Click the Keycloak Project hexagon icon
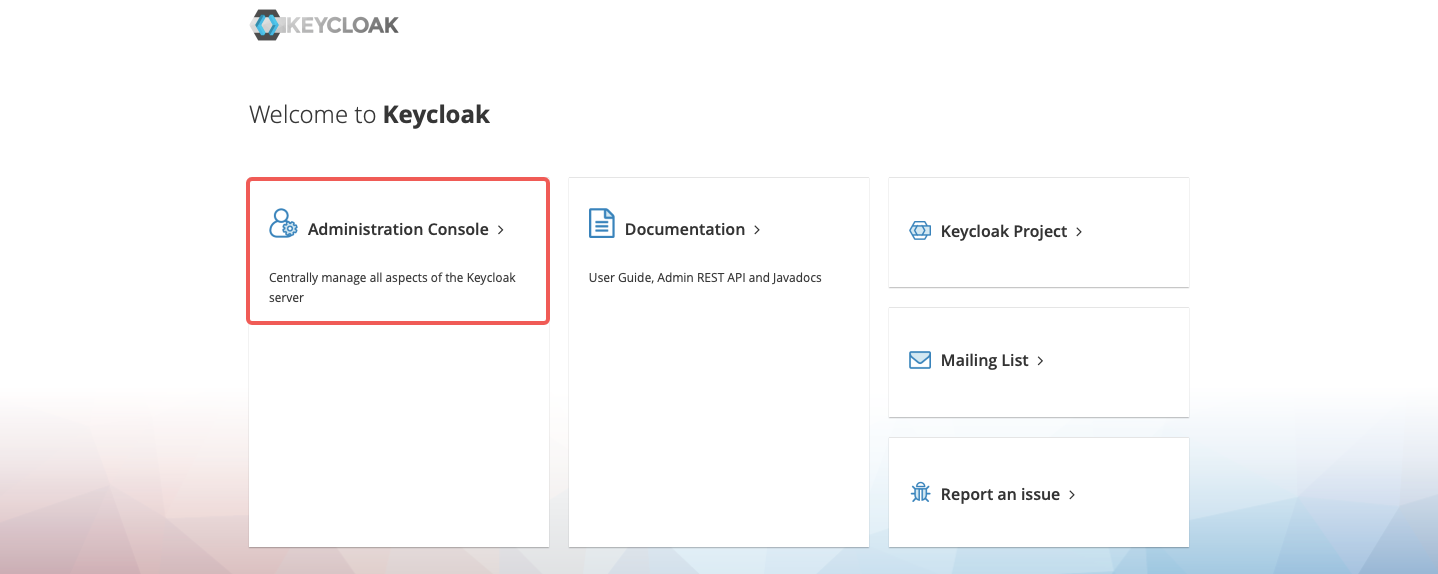Viewport: 1438px width, 574px height. pos(920,231)
